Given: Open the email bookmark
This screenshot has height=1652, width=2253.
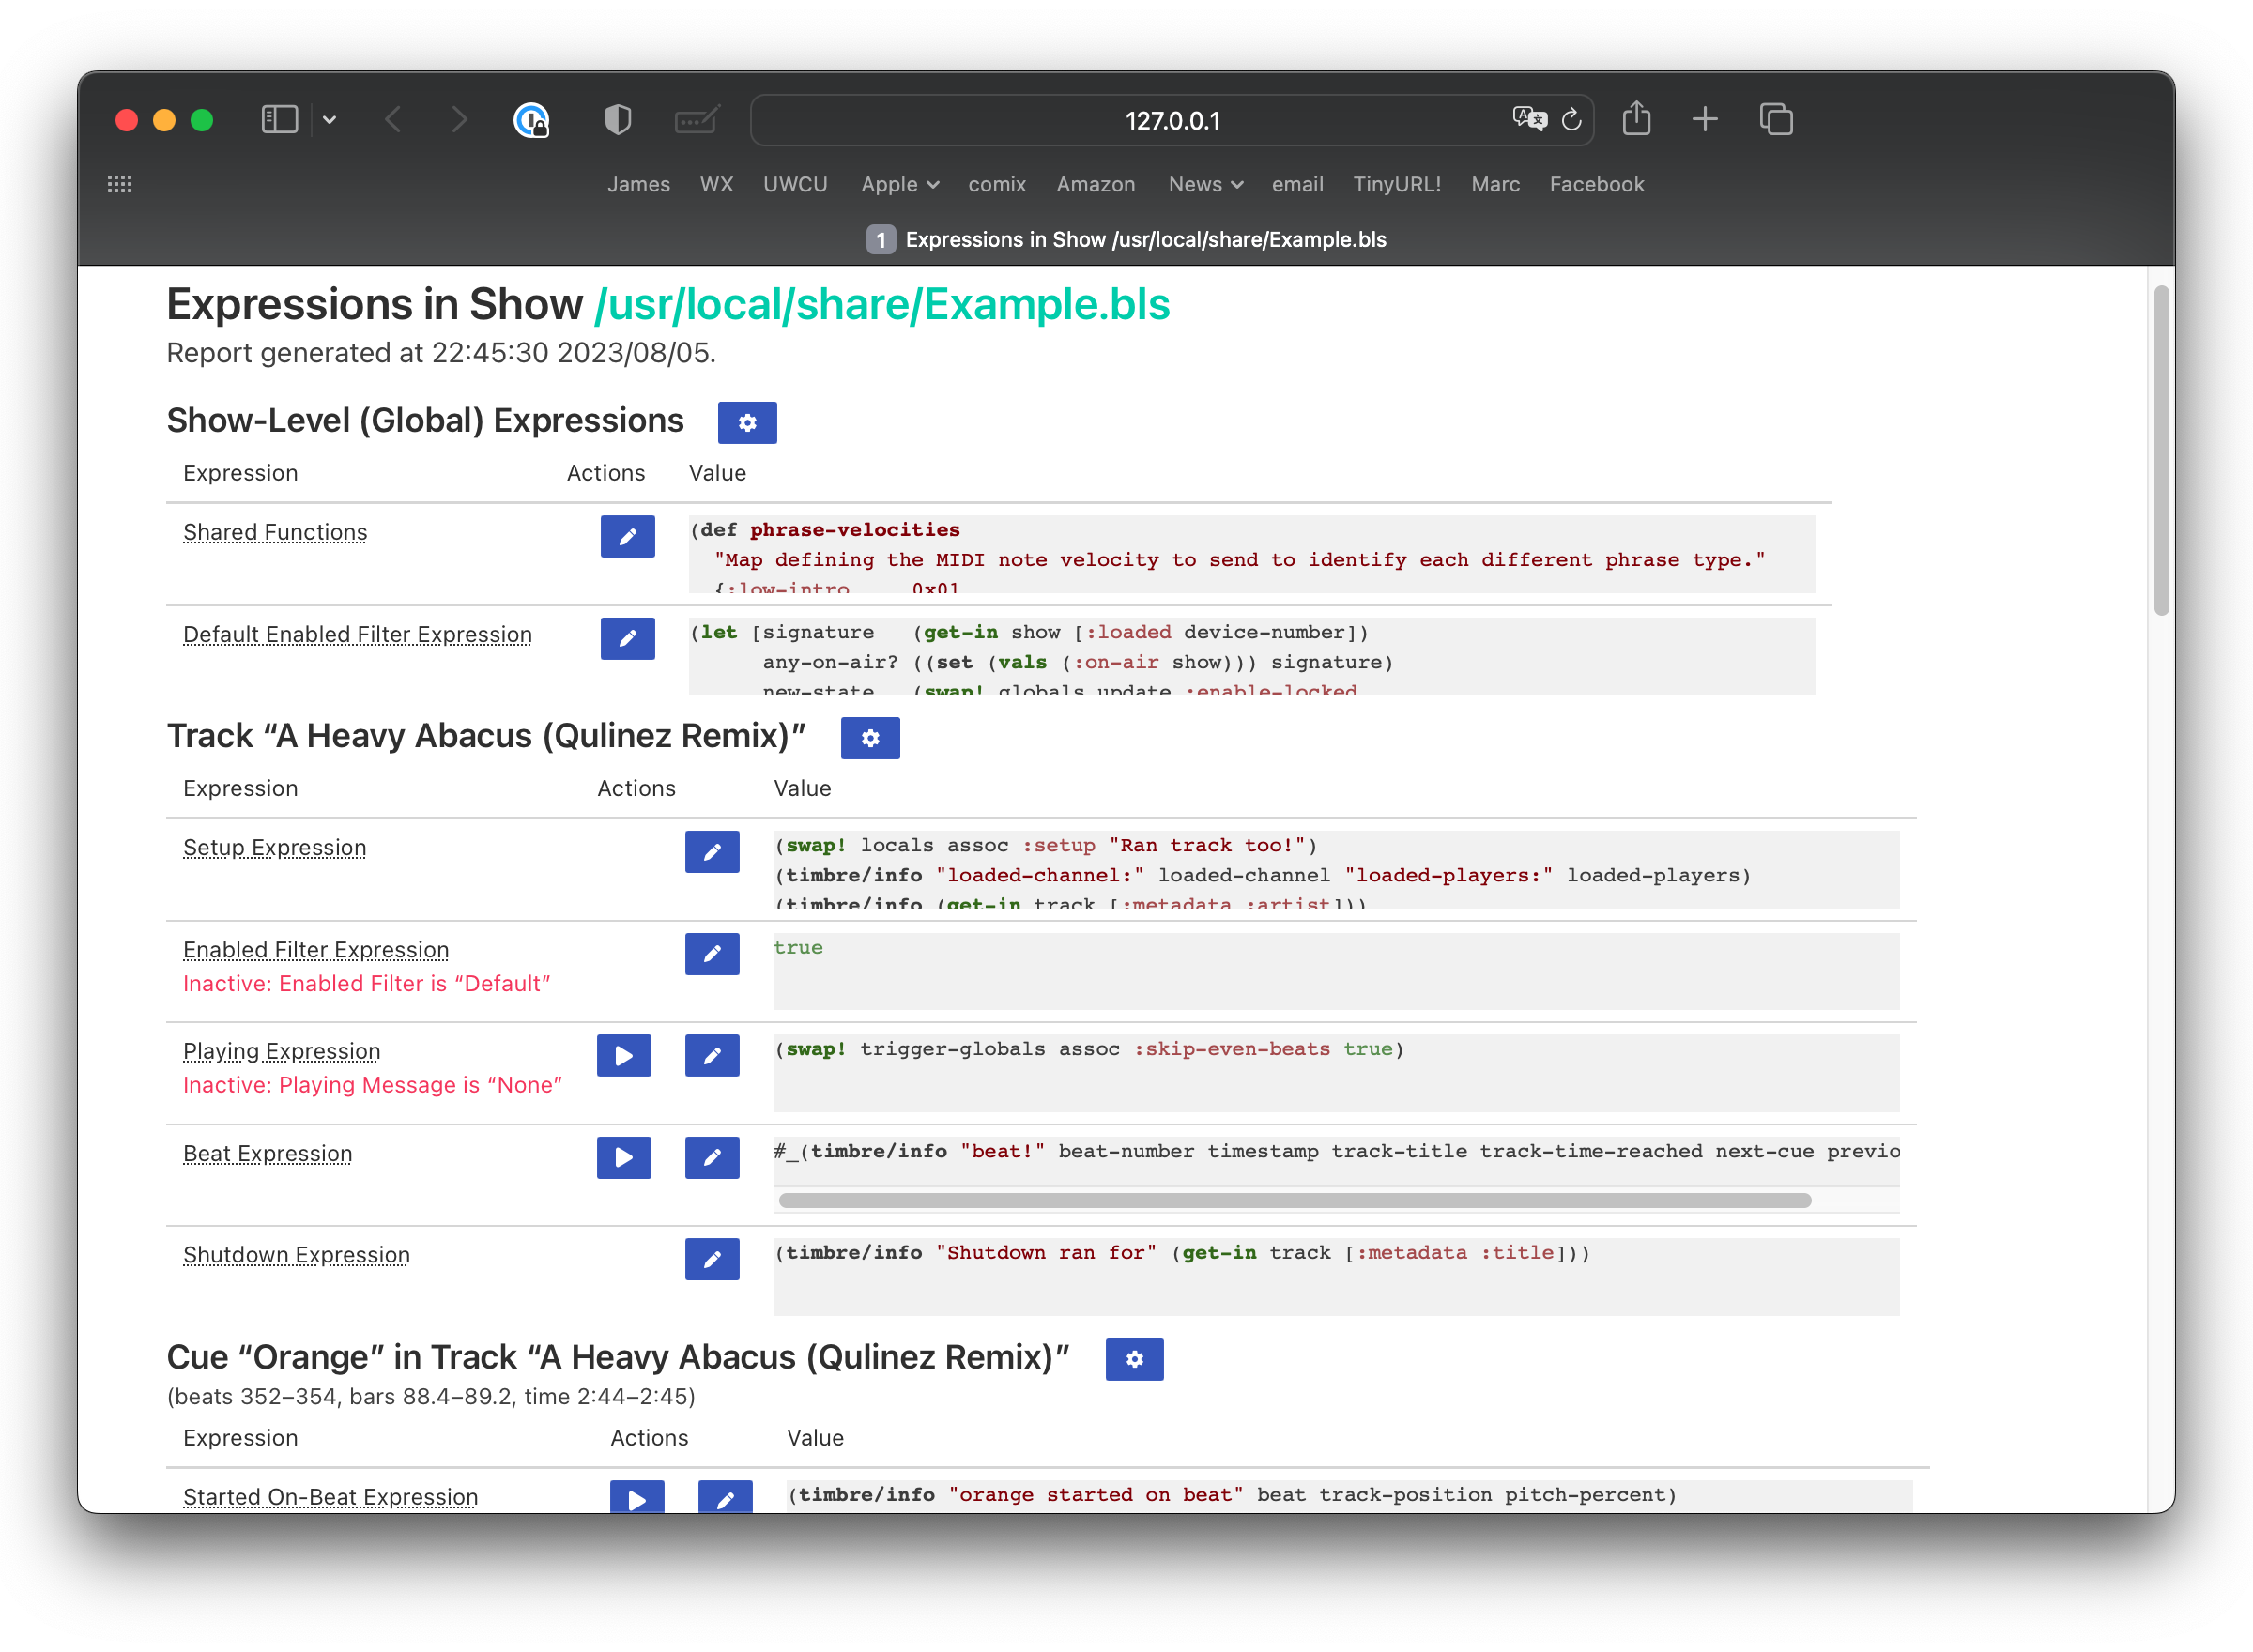Looking at the screenshot, I should (1297, 184).
